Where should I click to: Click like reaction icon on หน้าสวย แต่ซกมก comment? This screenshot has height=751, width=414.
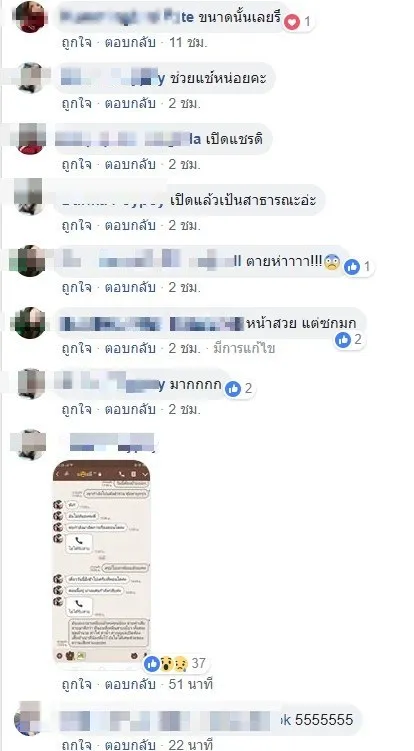point(343,340)
